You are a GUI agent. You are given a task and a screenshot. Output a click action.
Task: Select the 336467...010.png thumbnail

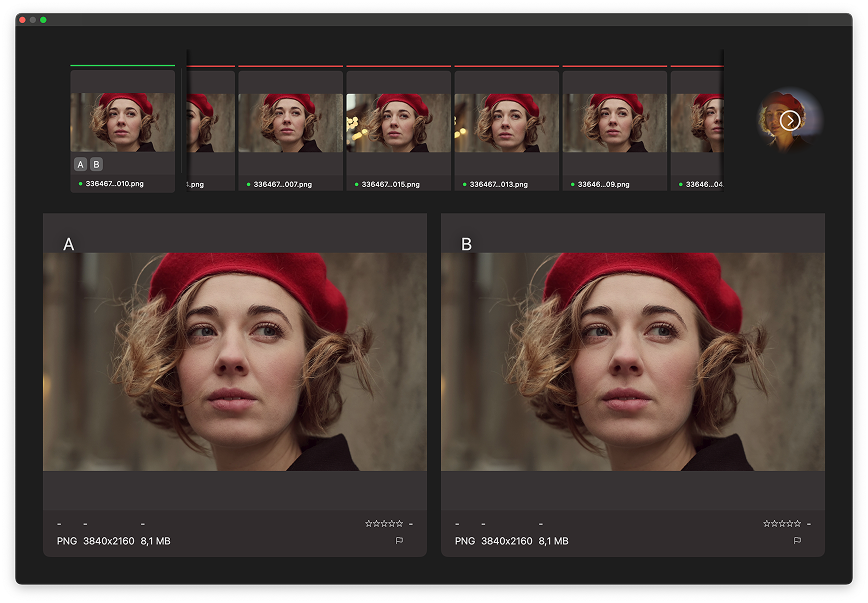point(122,123)
